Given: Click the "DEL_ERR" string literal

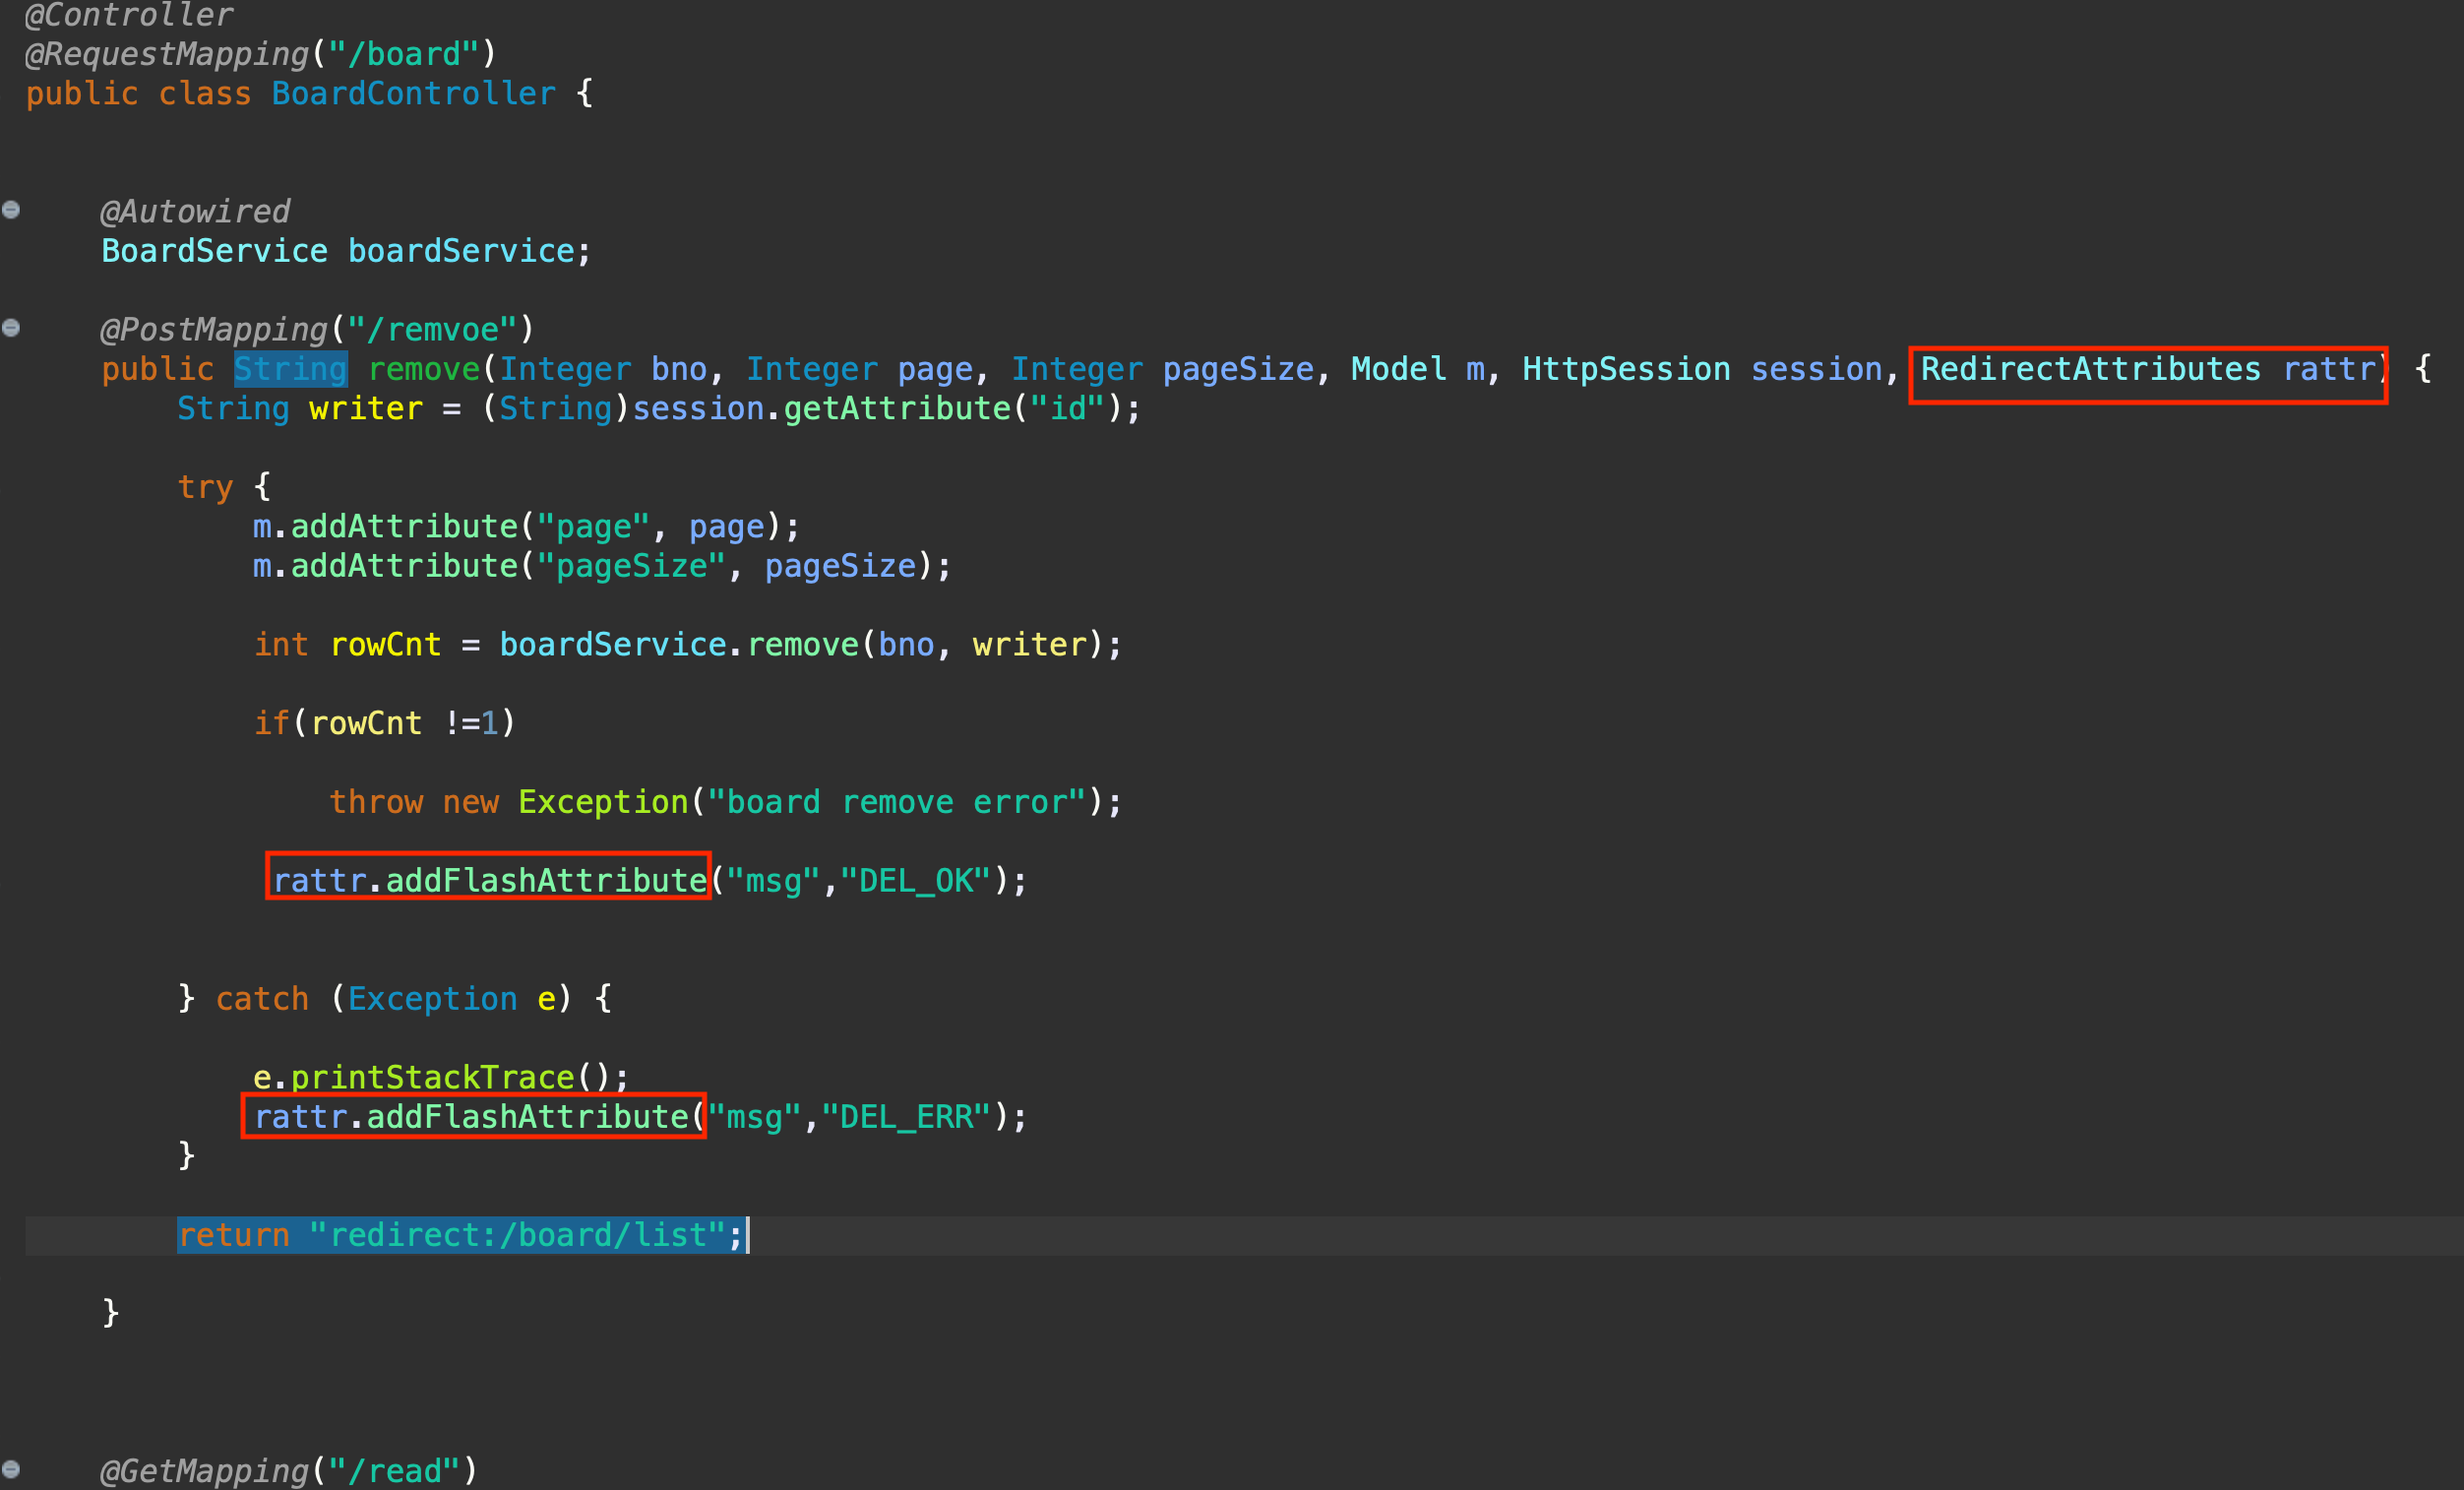Looking at the screenshot, I should point(906,1116).
